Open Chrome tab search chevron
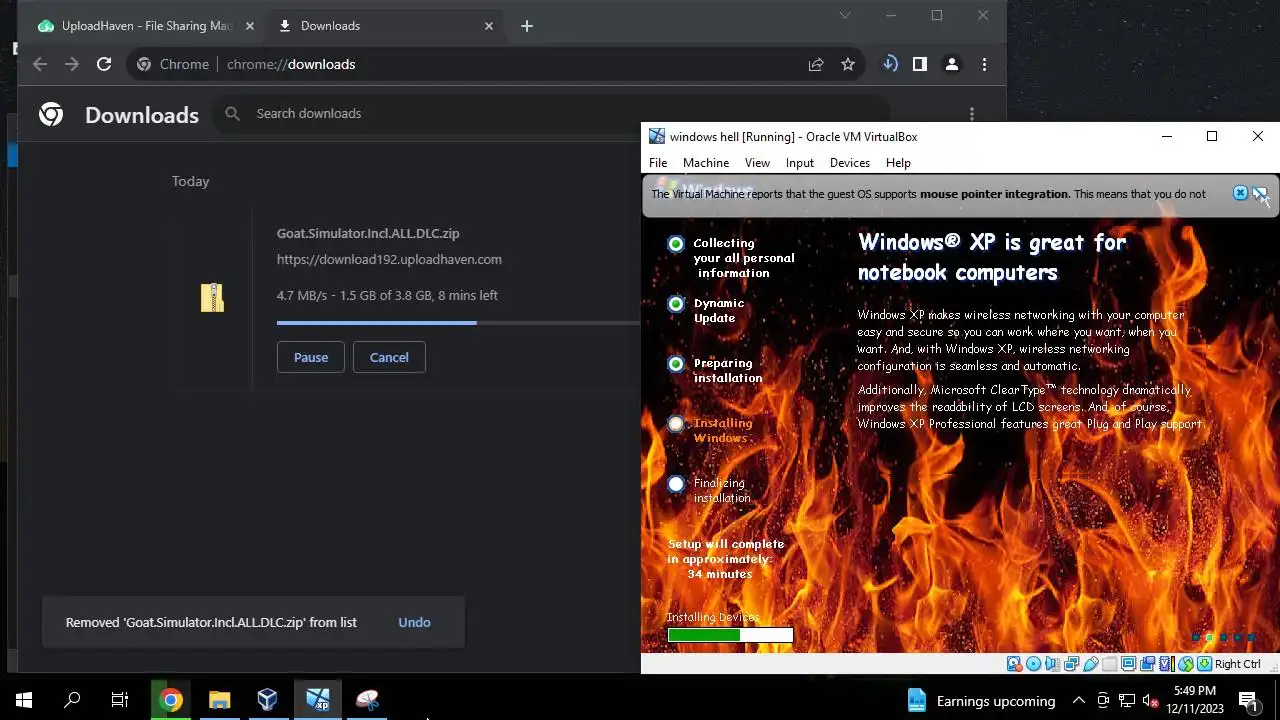 845,15
